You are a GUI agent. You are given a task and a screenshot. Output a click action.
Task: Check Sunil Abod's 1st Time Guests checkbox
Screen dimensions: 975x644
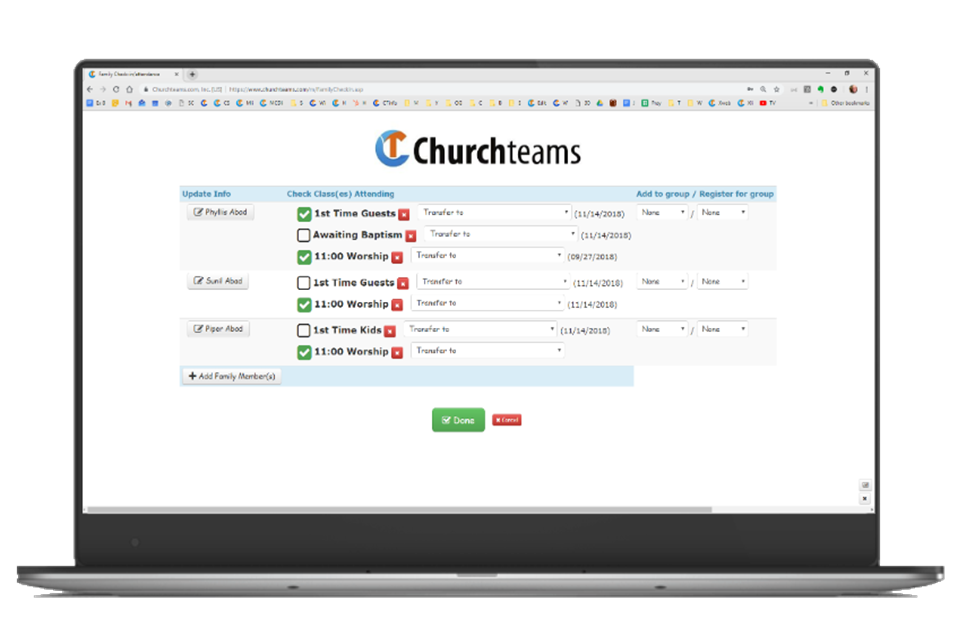303,283
